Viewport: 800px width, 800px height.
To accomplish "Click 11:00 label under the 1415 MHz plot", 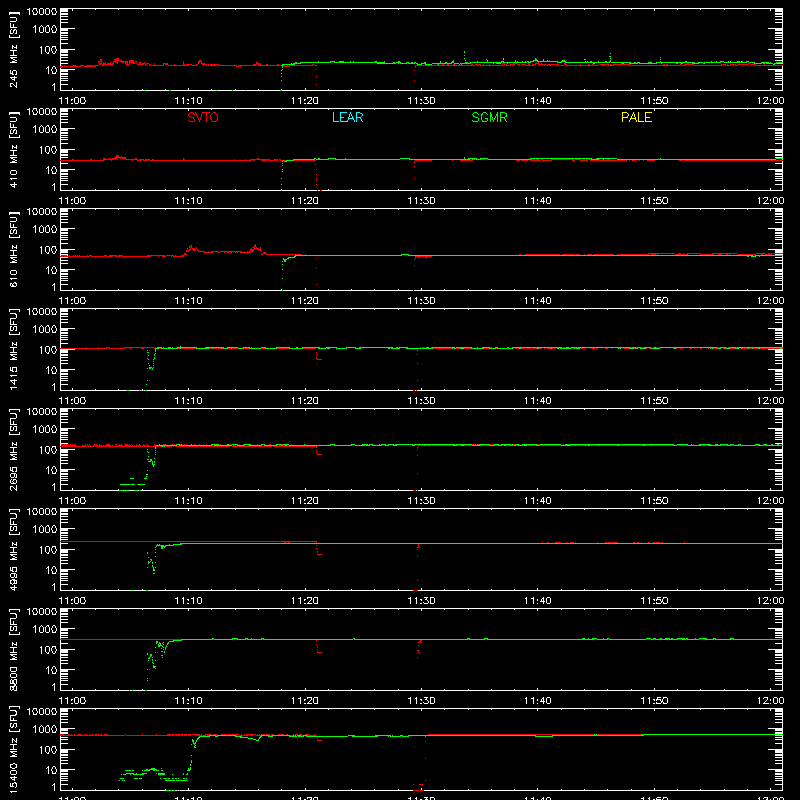I will (72, 401).
